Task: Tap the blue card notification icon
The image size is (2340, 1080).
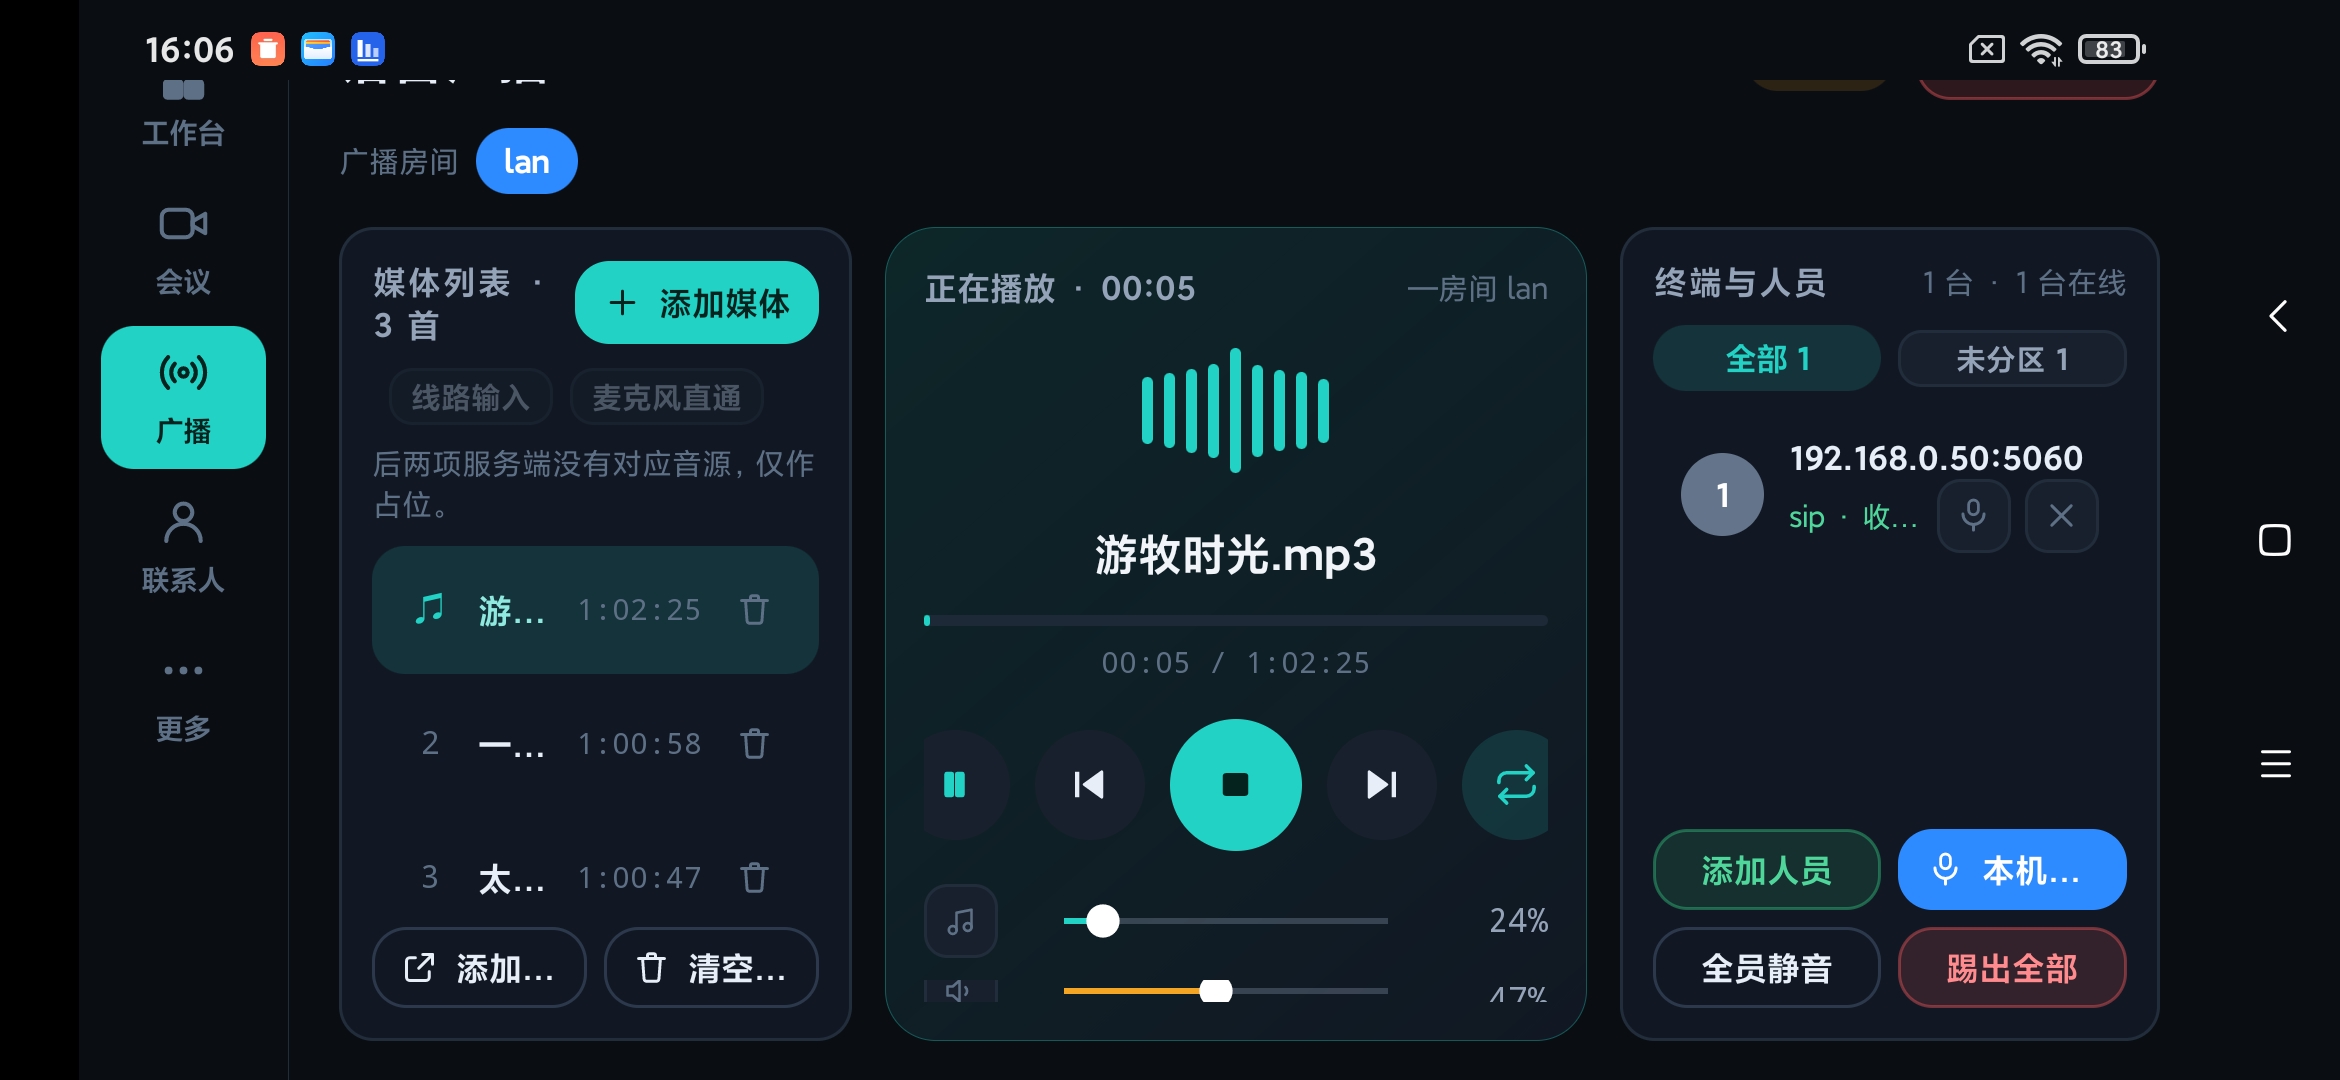Action: (x=318, y=49)
